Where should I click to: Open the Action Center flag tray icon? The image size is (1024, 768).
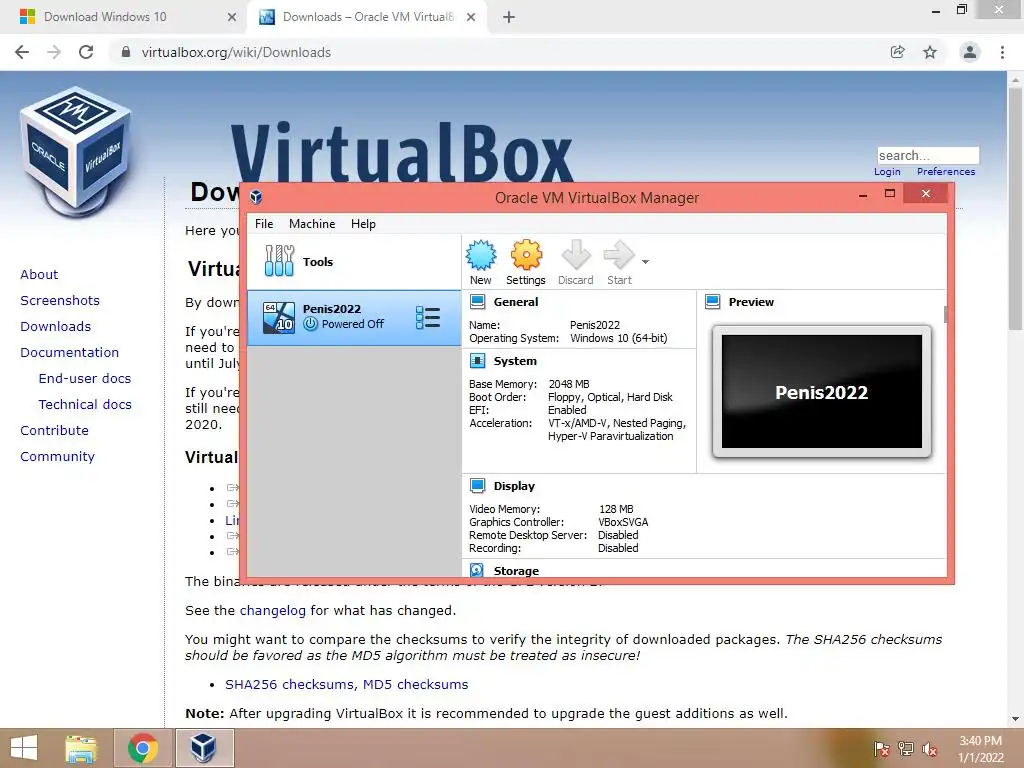pyautogui.click(x=882, y=749)
